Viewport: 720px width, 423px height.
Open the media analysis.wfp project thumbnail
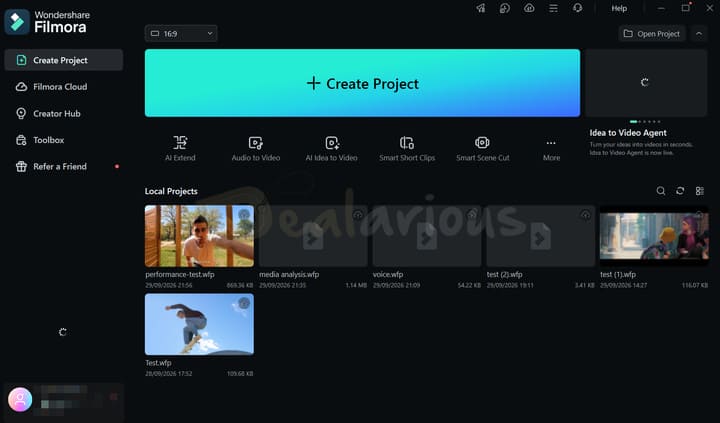[313, 236]
